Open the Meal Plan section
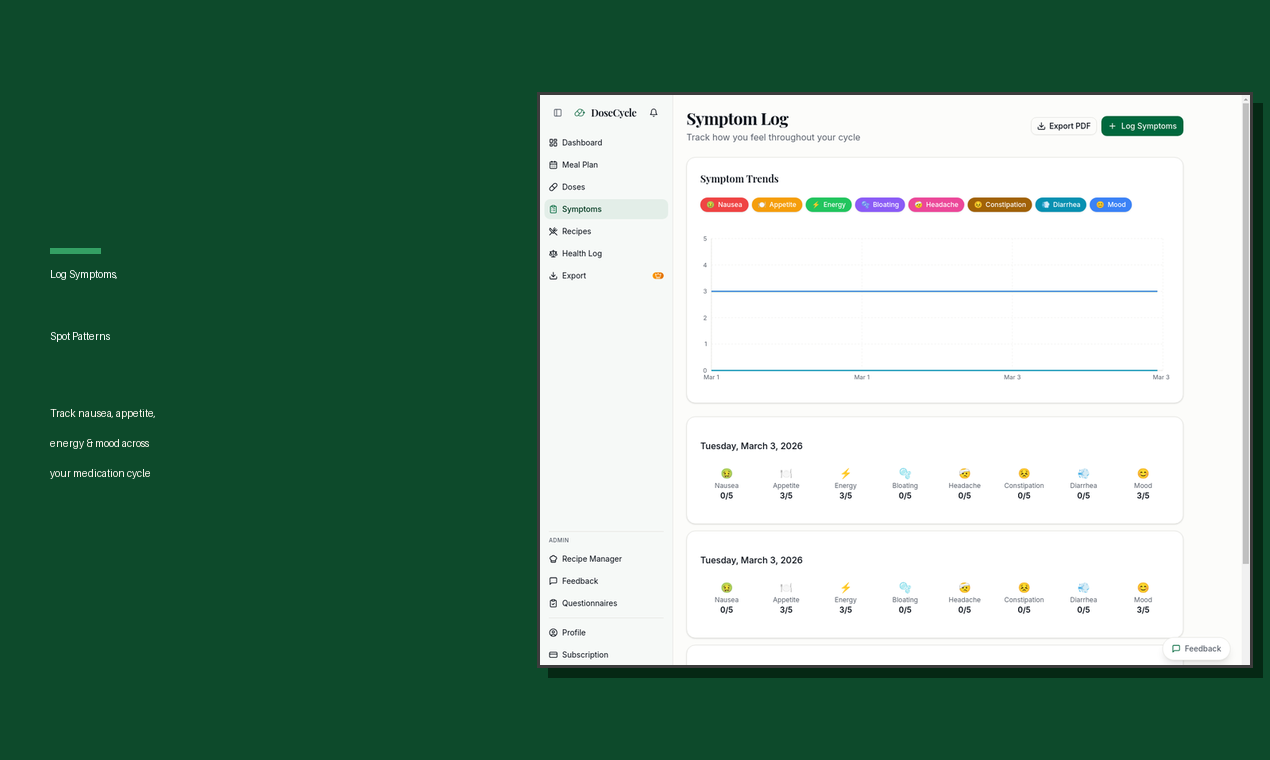1270x760 pixels. point(606,165)
